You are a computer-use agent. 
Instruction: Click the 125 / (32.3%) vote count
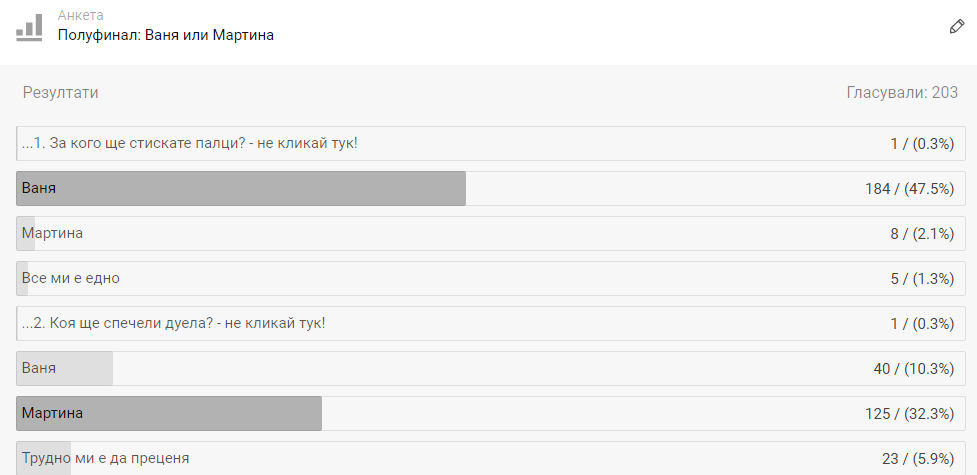(910, 413)
